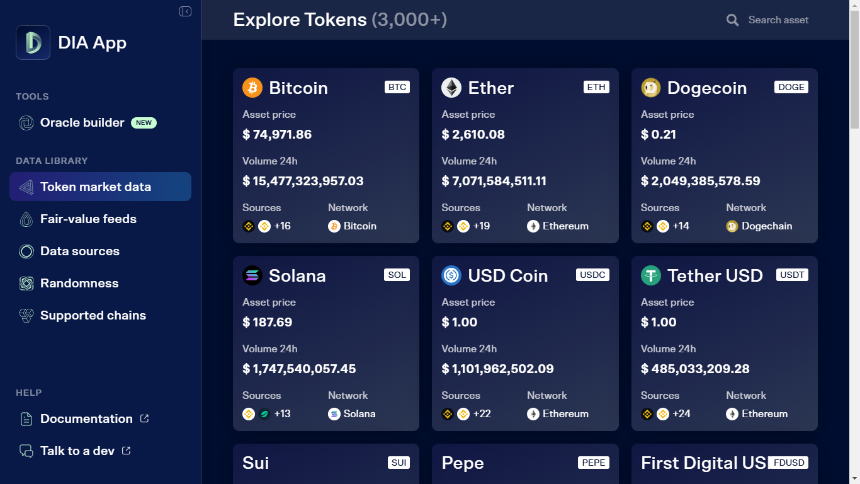Click the Tether USD logo

(650, 275)
